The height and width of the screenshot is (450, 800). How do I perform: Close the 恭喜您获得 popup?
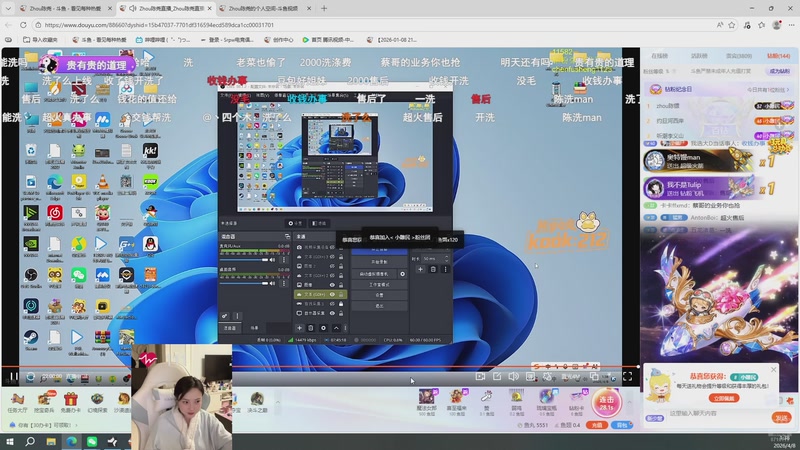pyautogui.click(x=773, y=369)
